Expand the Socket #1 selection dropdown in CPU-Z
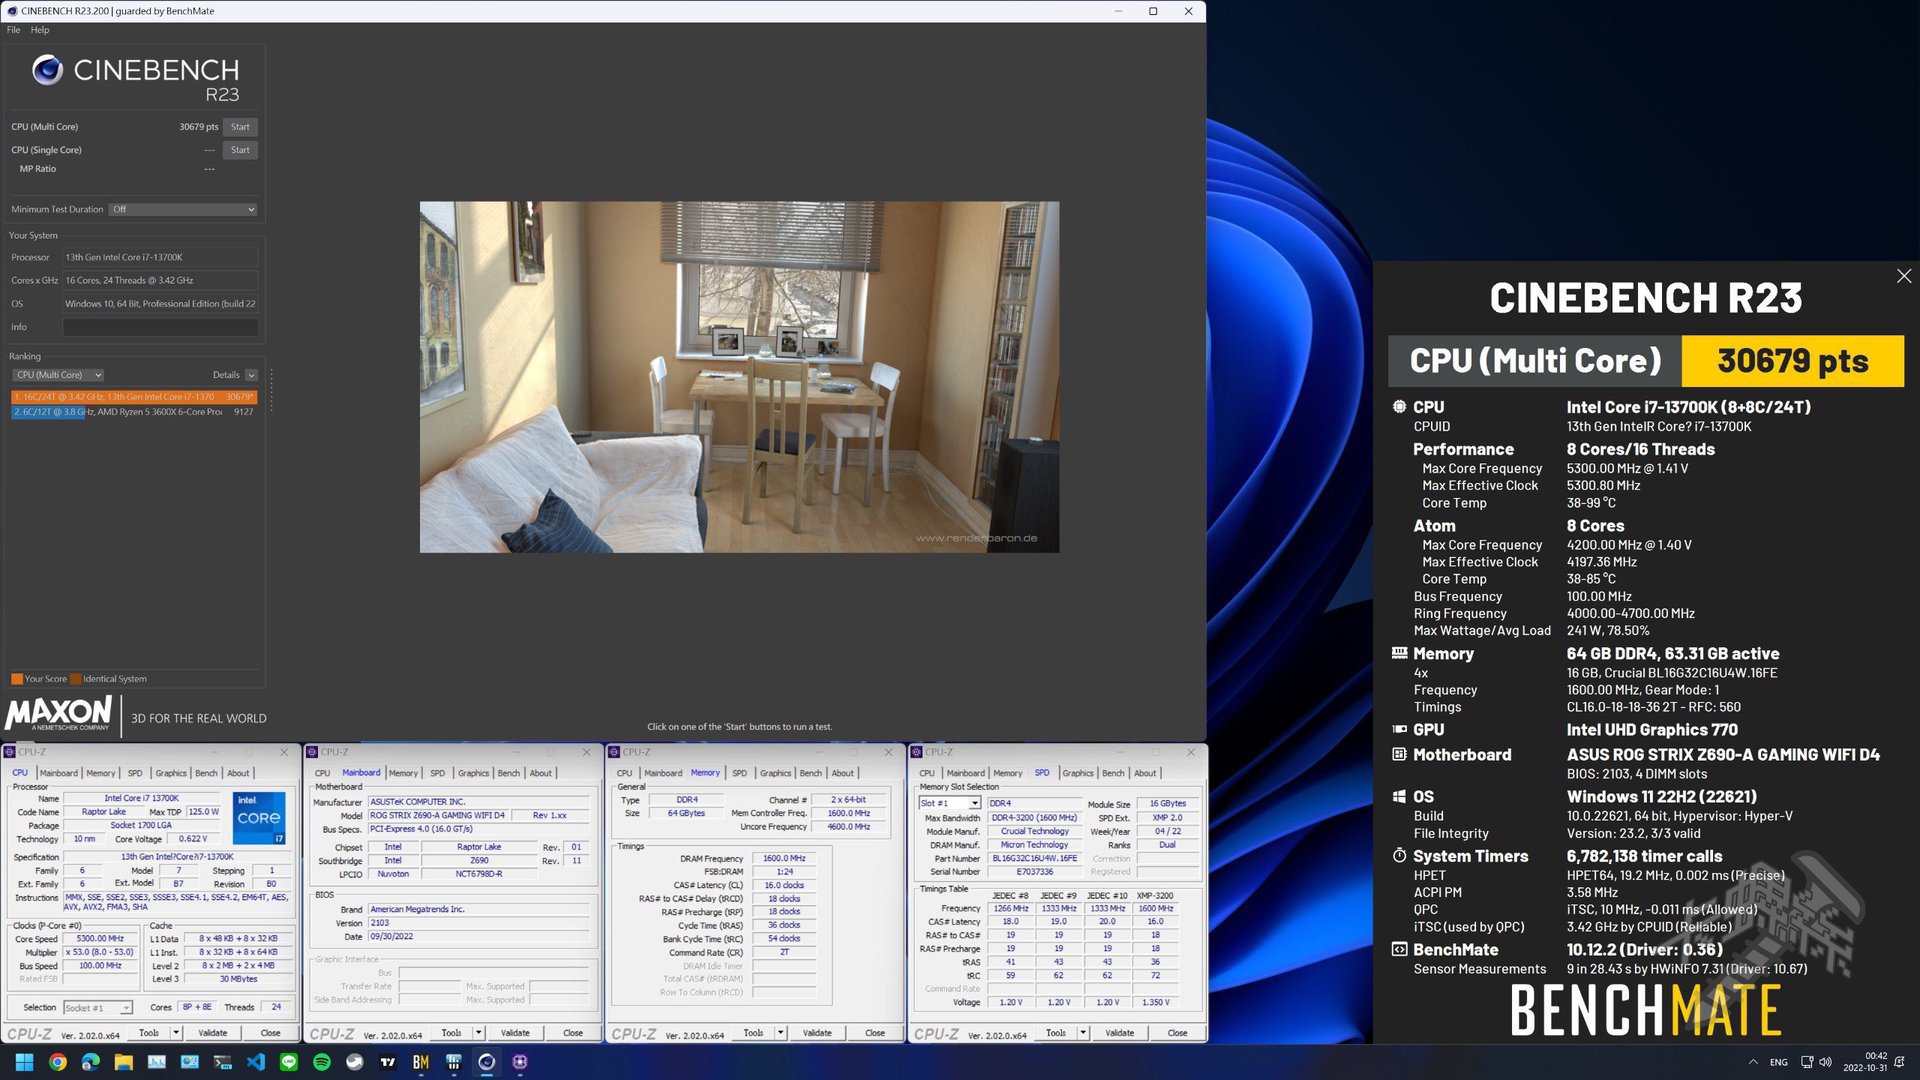The width and height of the screenshot is (1920, 1080). [x=98, y=1007]
